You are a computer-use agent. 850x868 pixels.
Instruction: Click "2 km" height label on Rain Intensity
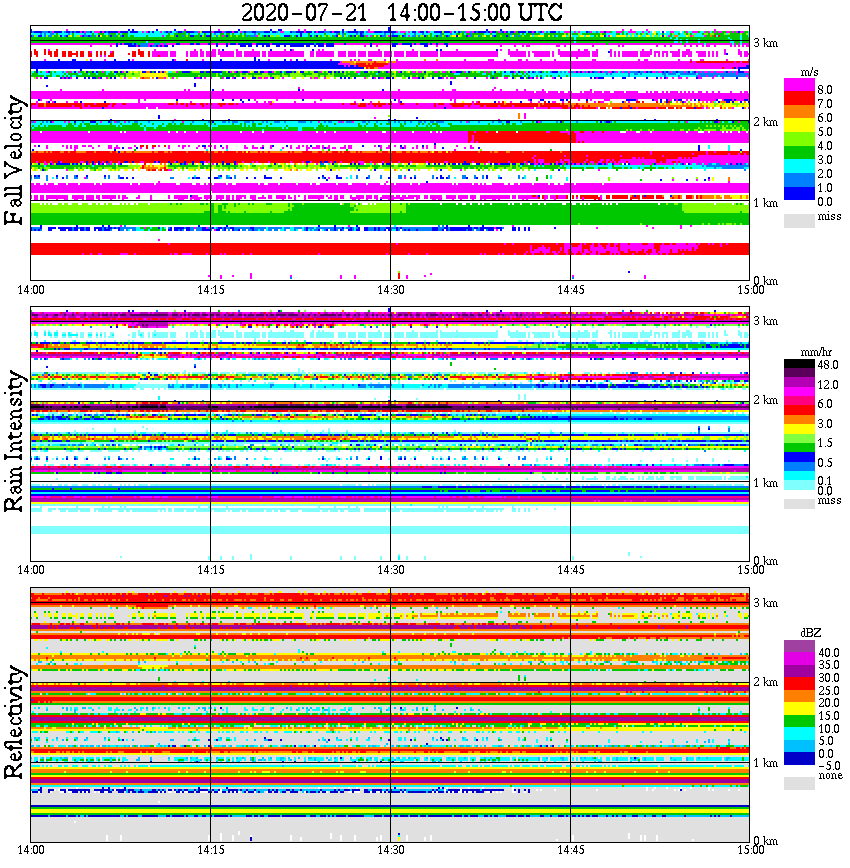pos(765,400)
